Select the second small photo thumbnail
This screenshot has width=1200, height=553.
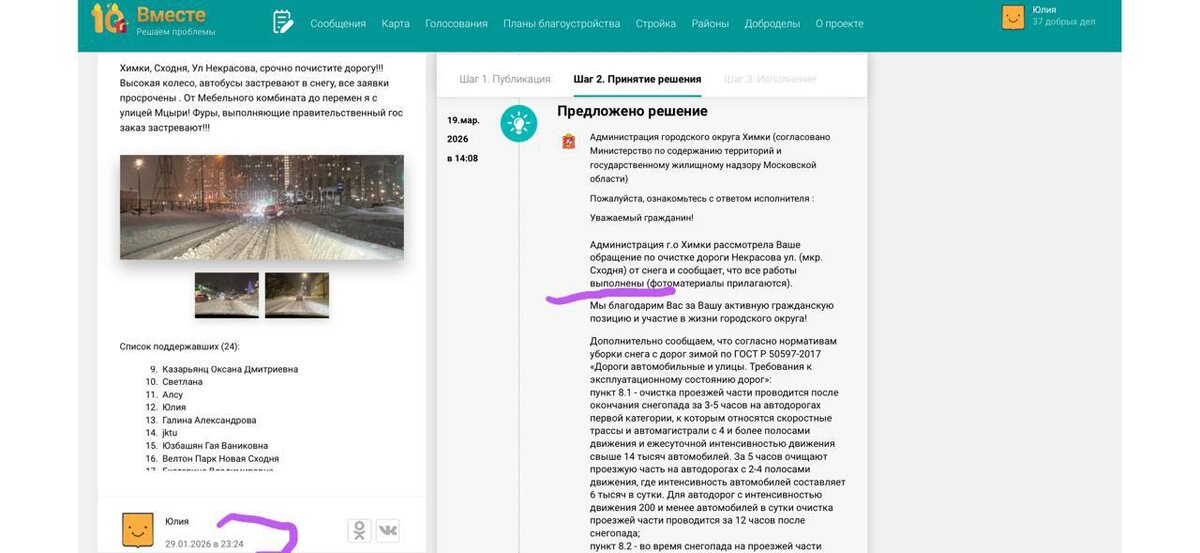click(297, 295)
